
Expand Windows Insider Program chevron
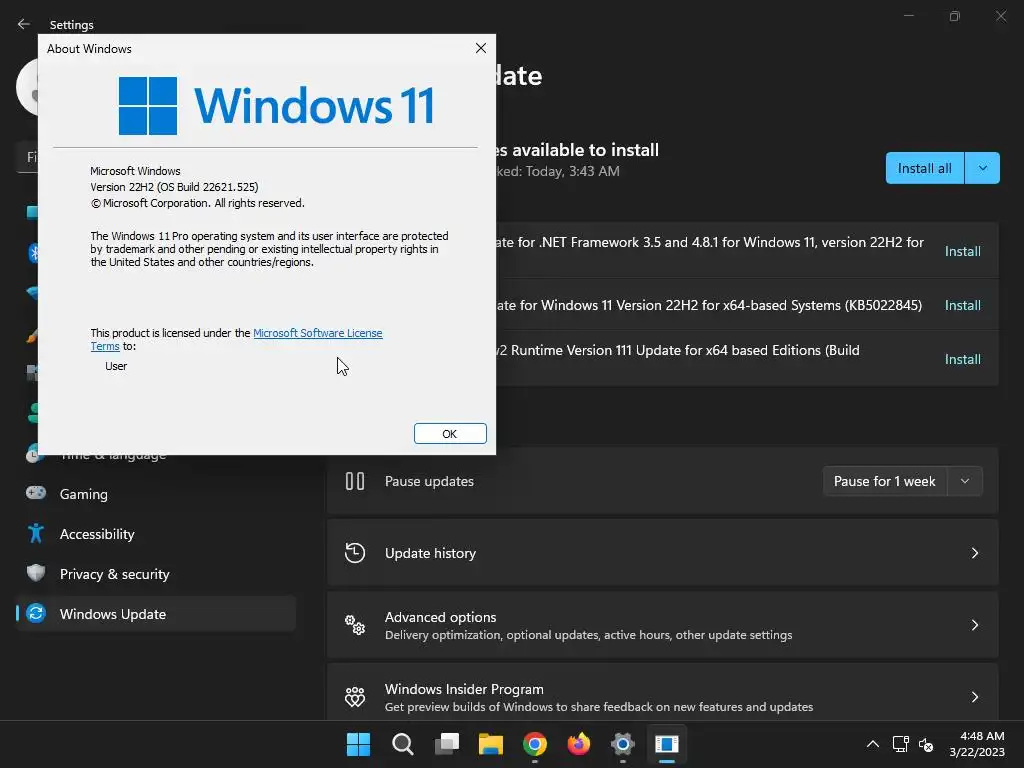pos(974,697)
